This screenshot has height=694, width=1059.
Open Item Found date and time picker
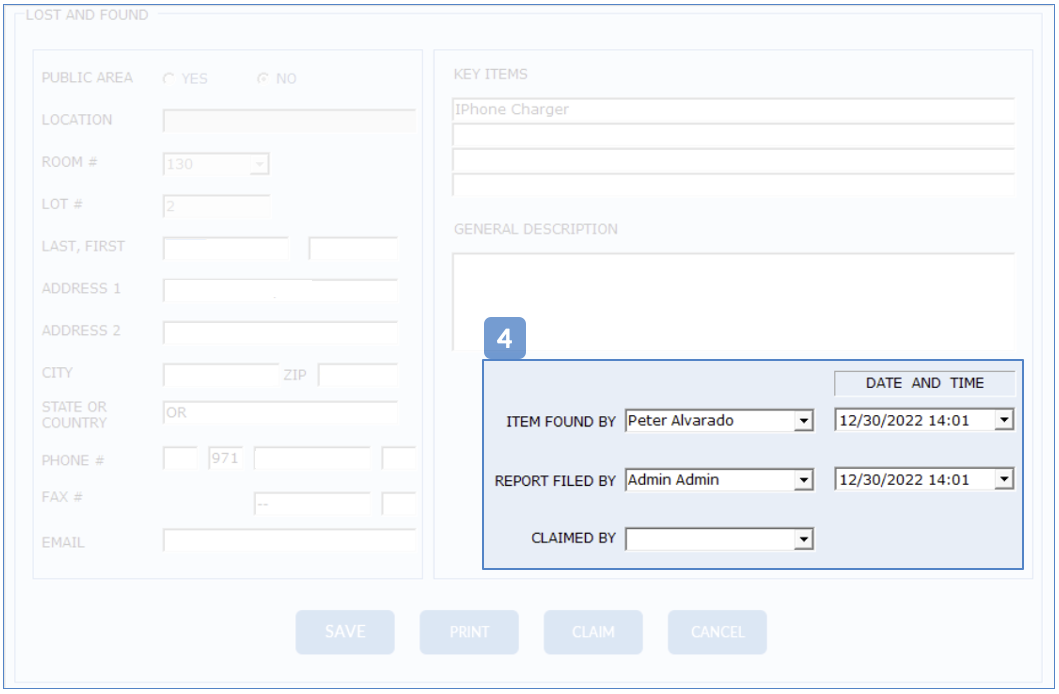coord(1004,422)
